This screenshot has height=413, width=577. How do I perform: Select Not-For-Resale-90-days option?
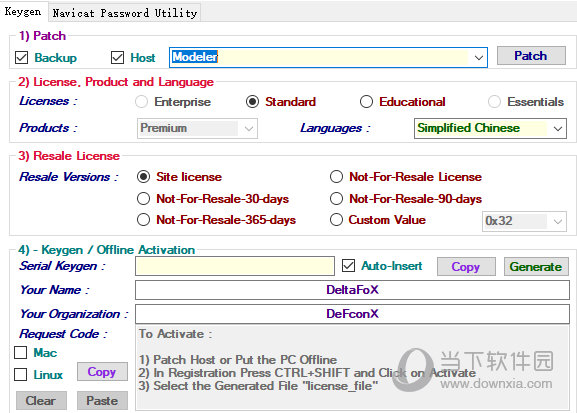[x=336, y=199]
